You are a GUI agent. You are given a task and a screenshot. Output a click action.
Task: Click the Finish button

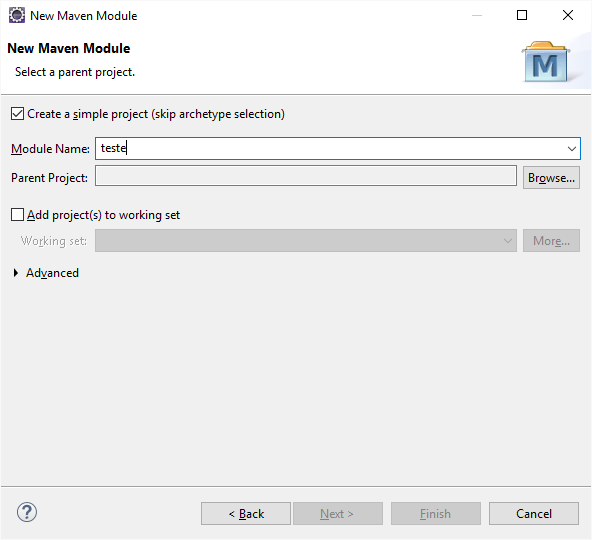(x=436, y=514)
